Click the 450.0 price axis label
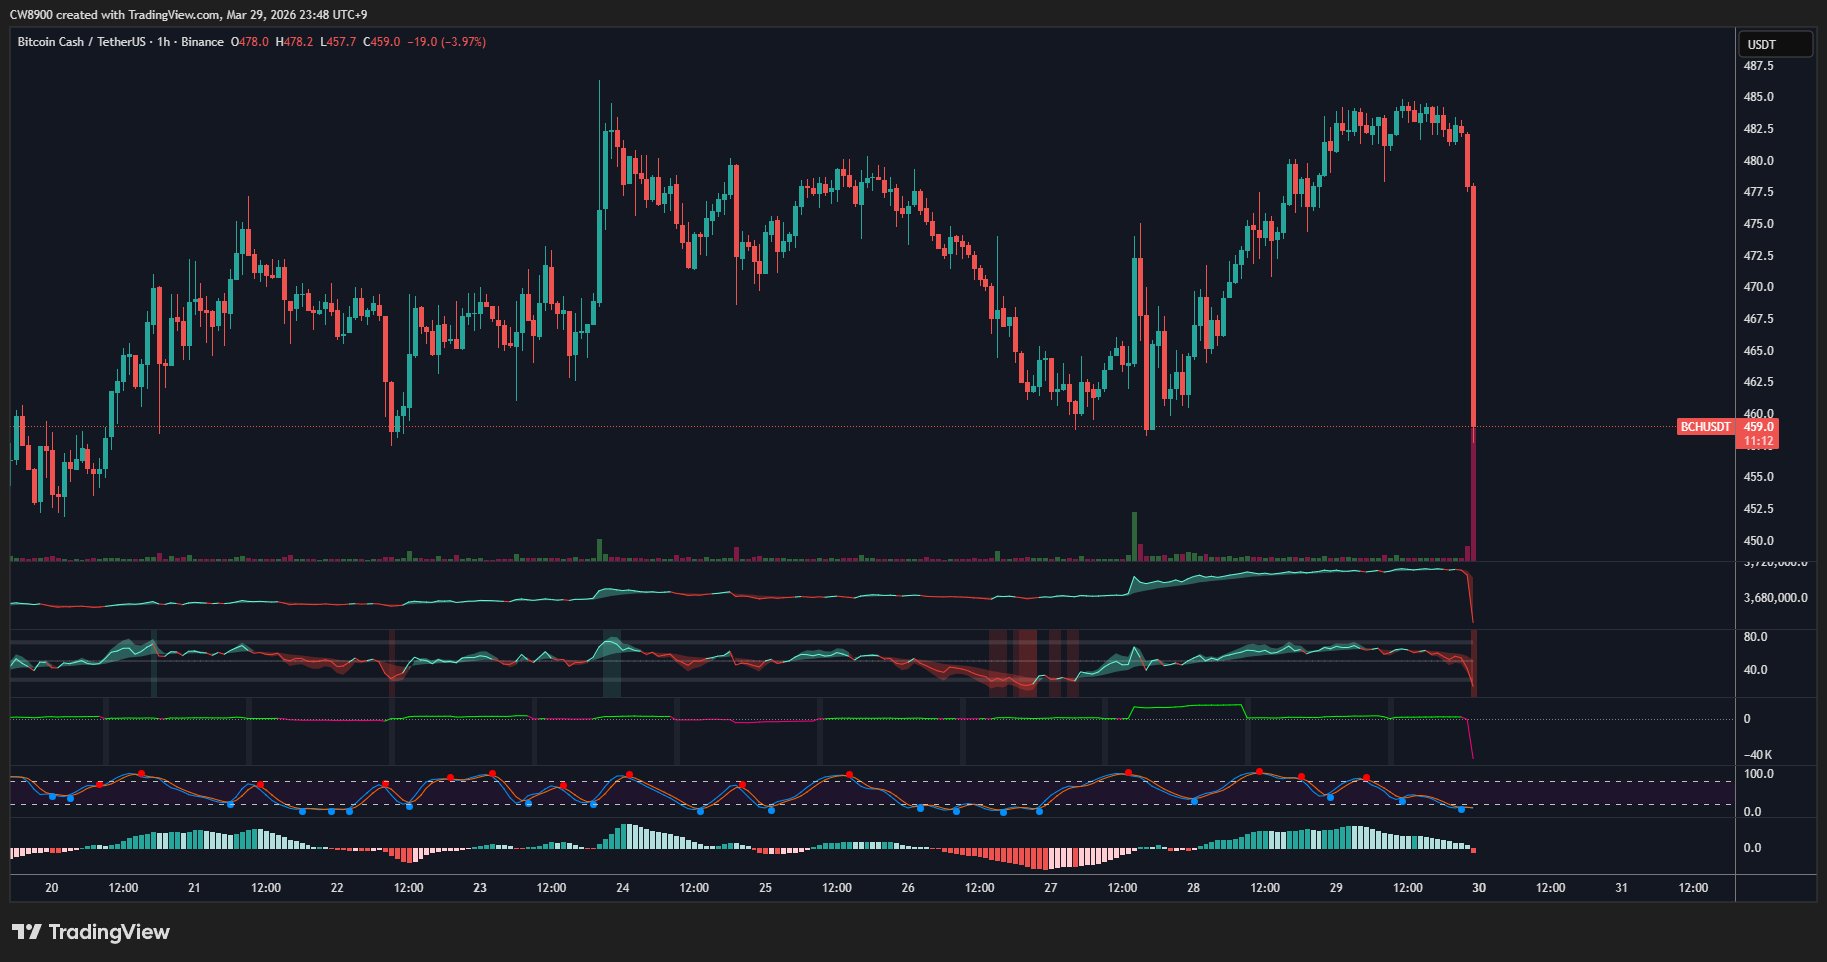Screen dimensions: 1827x962 coord(1758,541)
